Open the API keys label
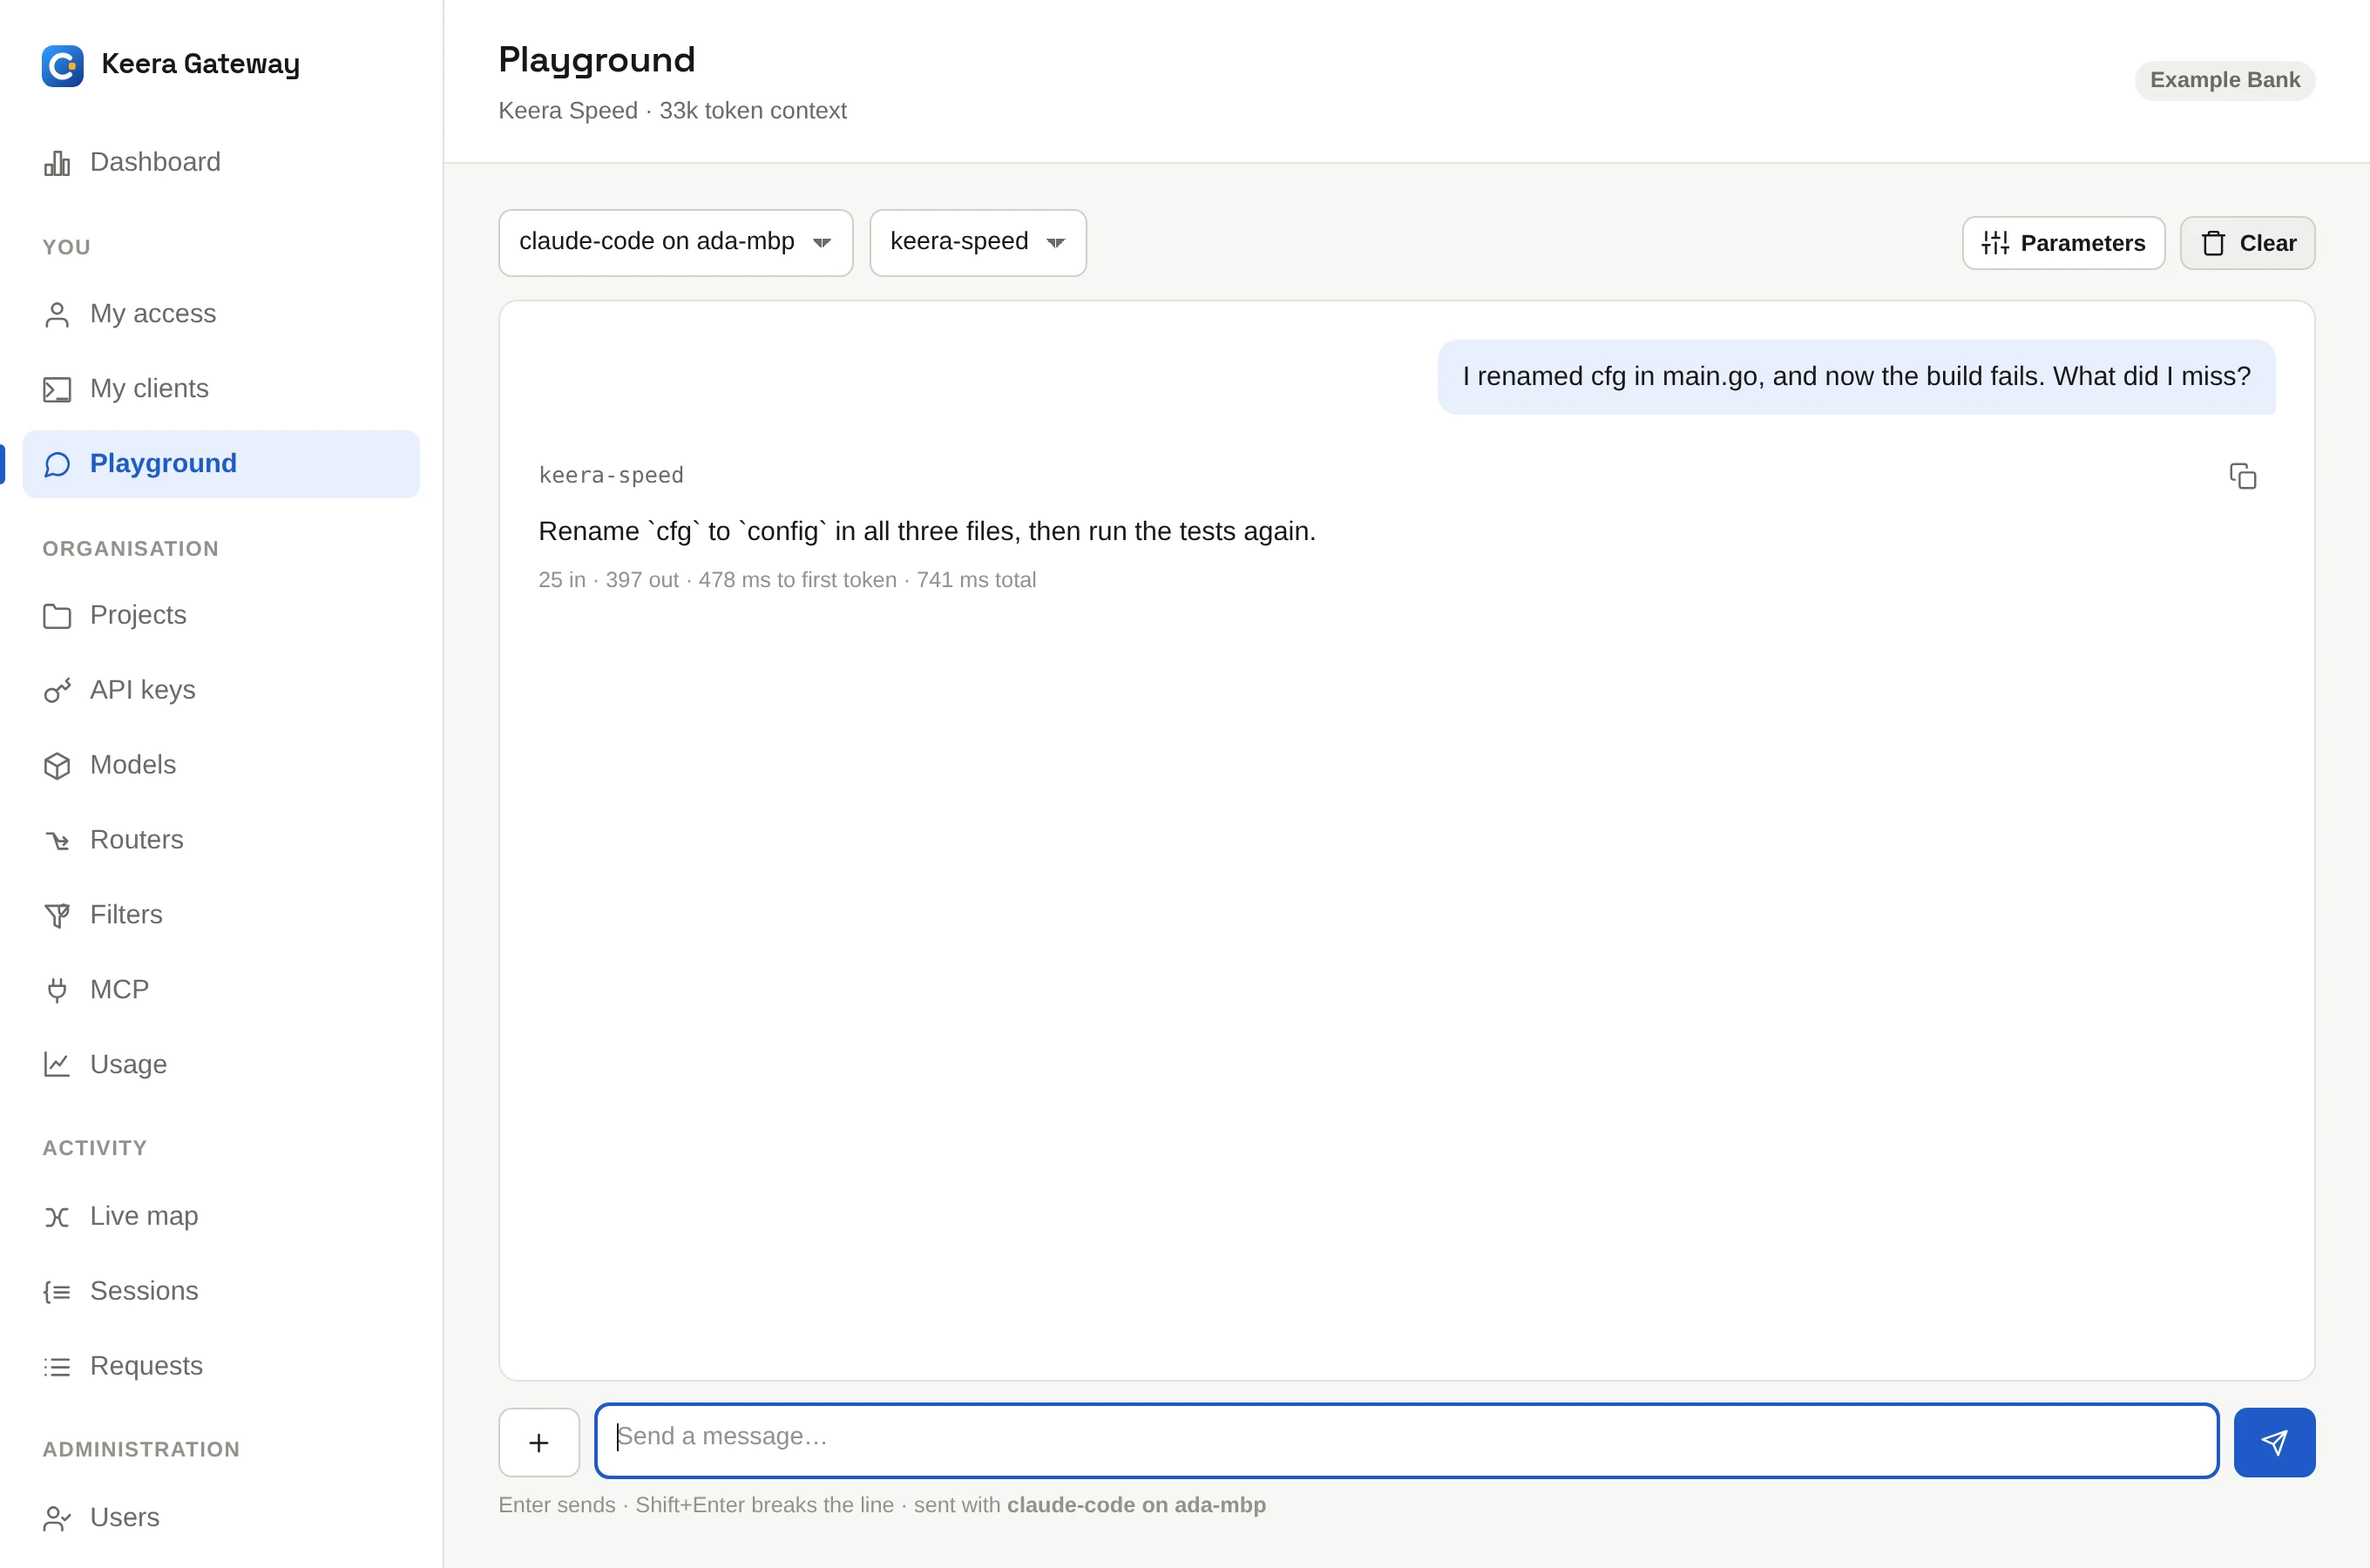The image size is (2370, 1568). coord(143,690)
